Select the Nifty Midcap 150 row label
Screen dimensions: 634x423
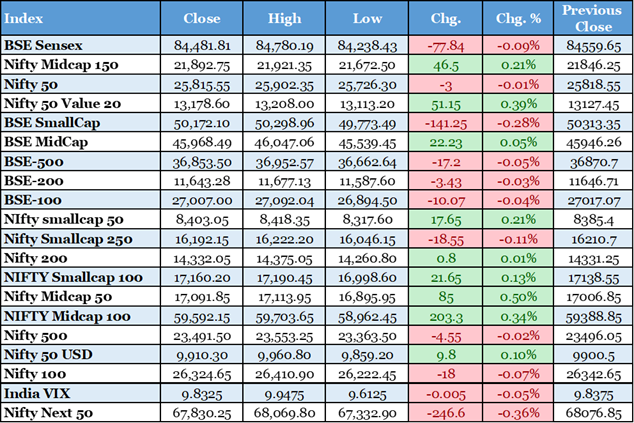tap(61, 63)
